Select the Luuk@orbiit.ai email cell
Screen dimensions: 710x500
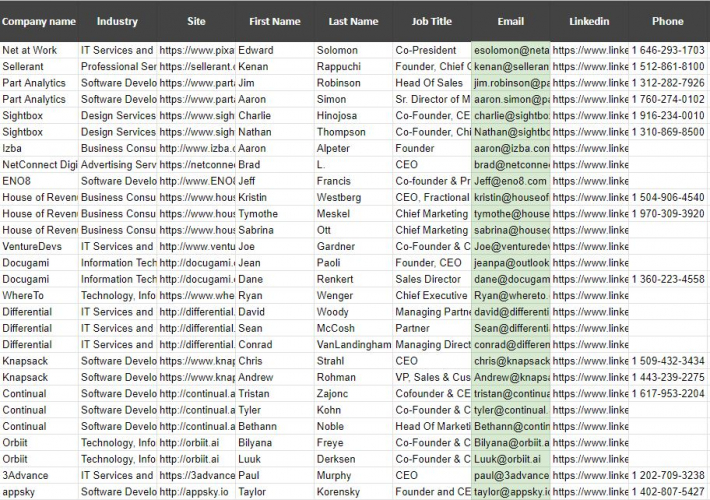click(511, 459)
